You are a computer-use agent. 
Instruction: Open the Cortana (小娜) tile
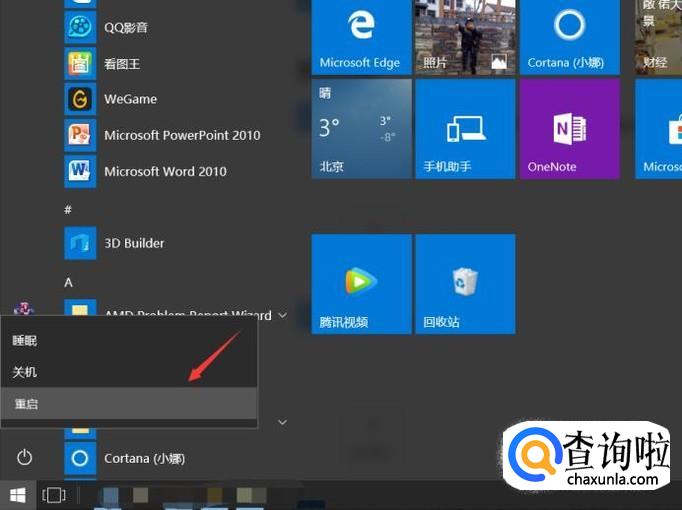[569, 37]
